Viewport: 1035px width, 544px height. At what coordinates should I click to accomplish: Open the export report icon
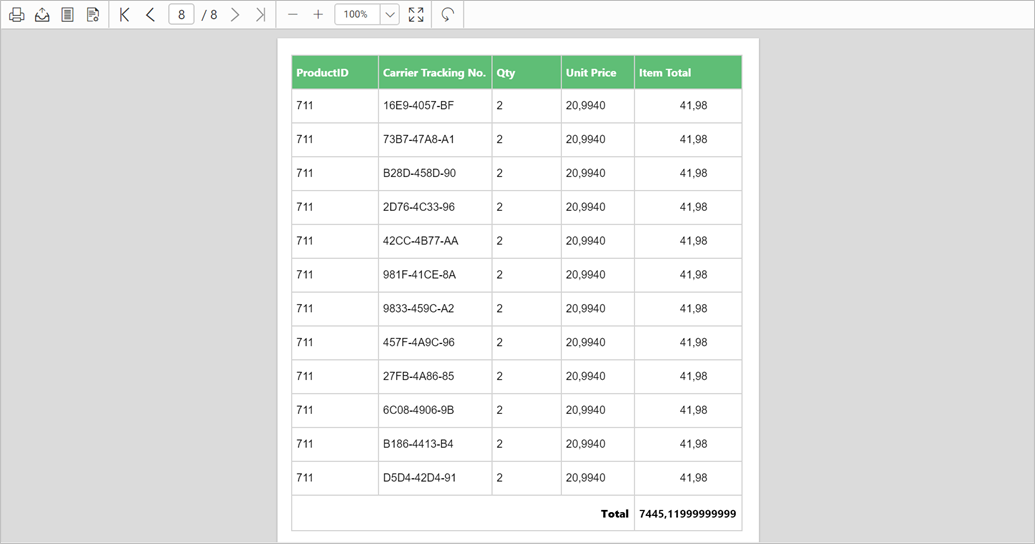tap(42, 15)
